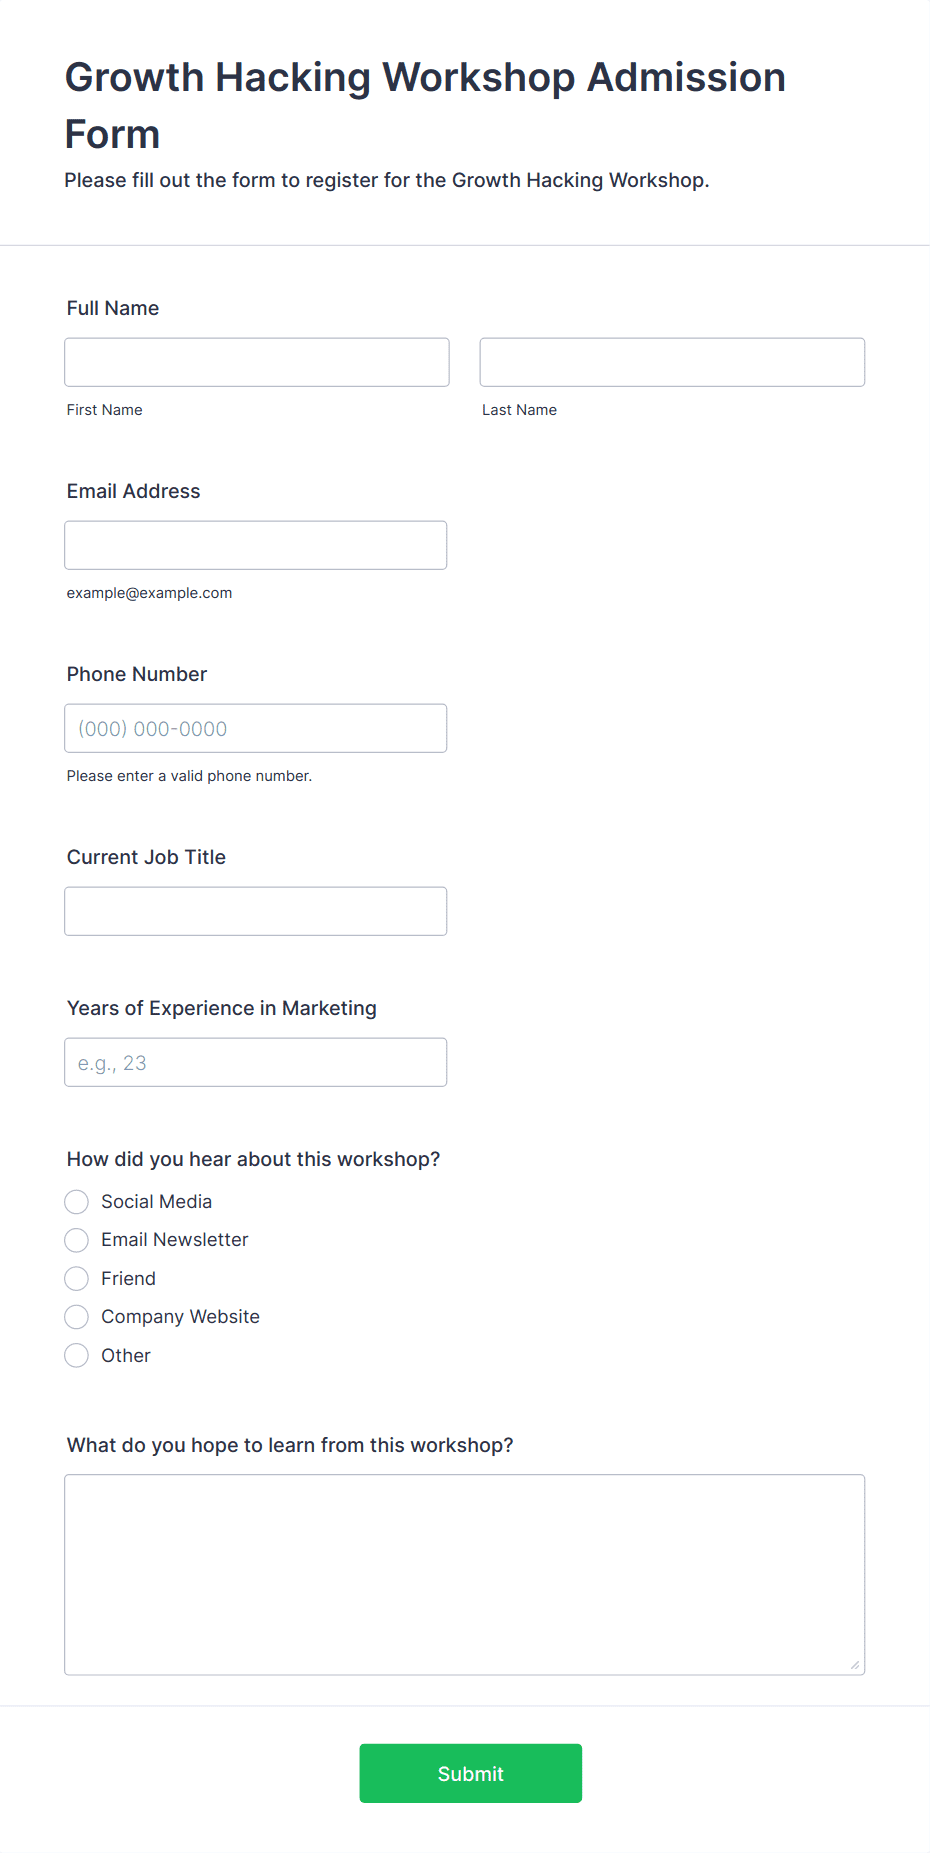Click the Social Media option label text
The image size is (930, 1853).
[157, 1202]
